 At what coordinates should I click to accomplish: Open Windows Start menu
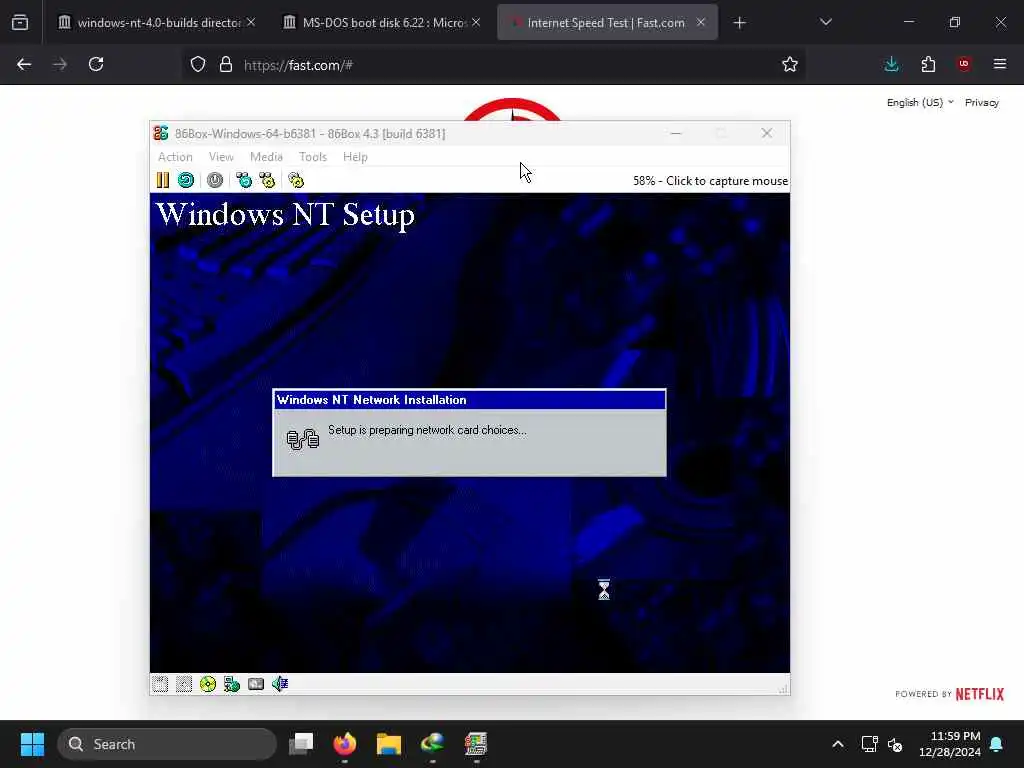(33, 744)
